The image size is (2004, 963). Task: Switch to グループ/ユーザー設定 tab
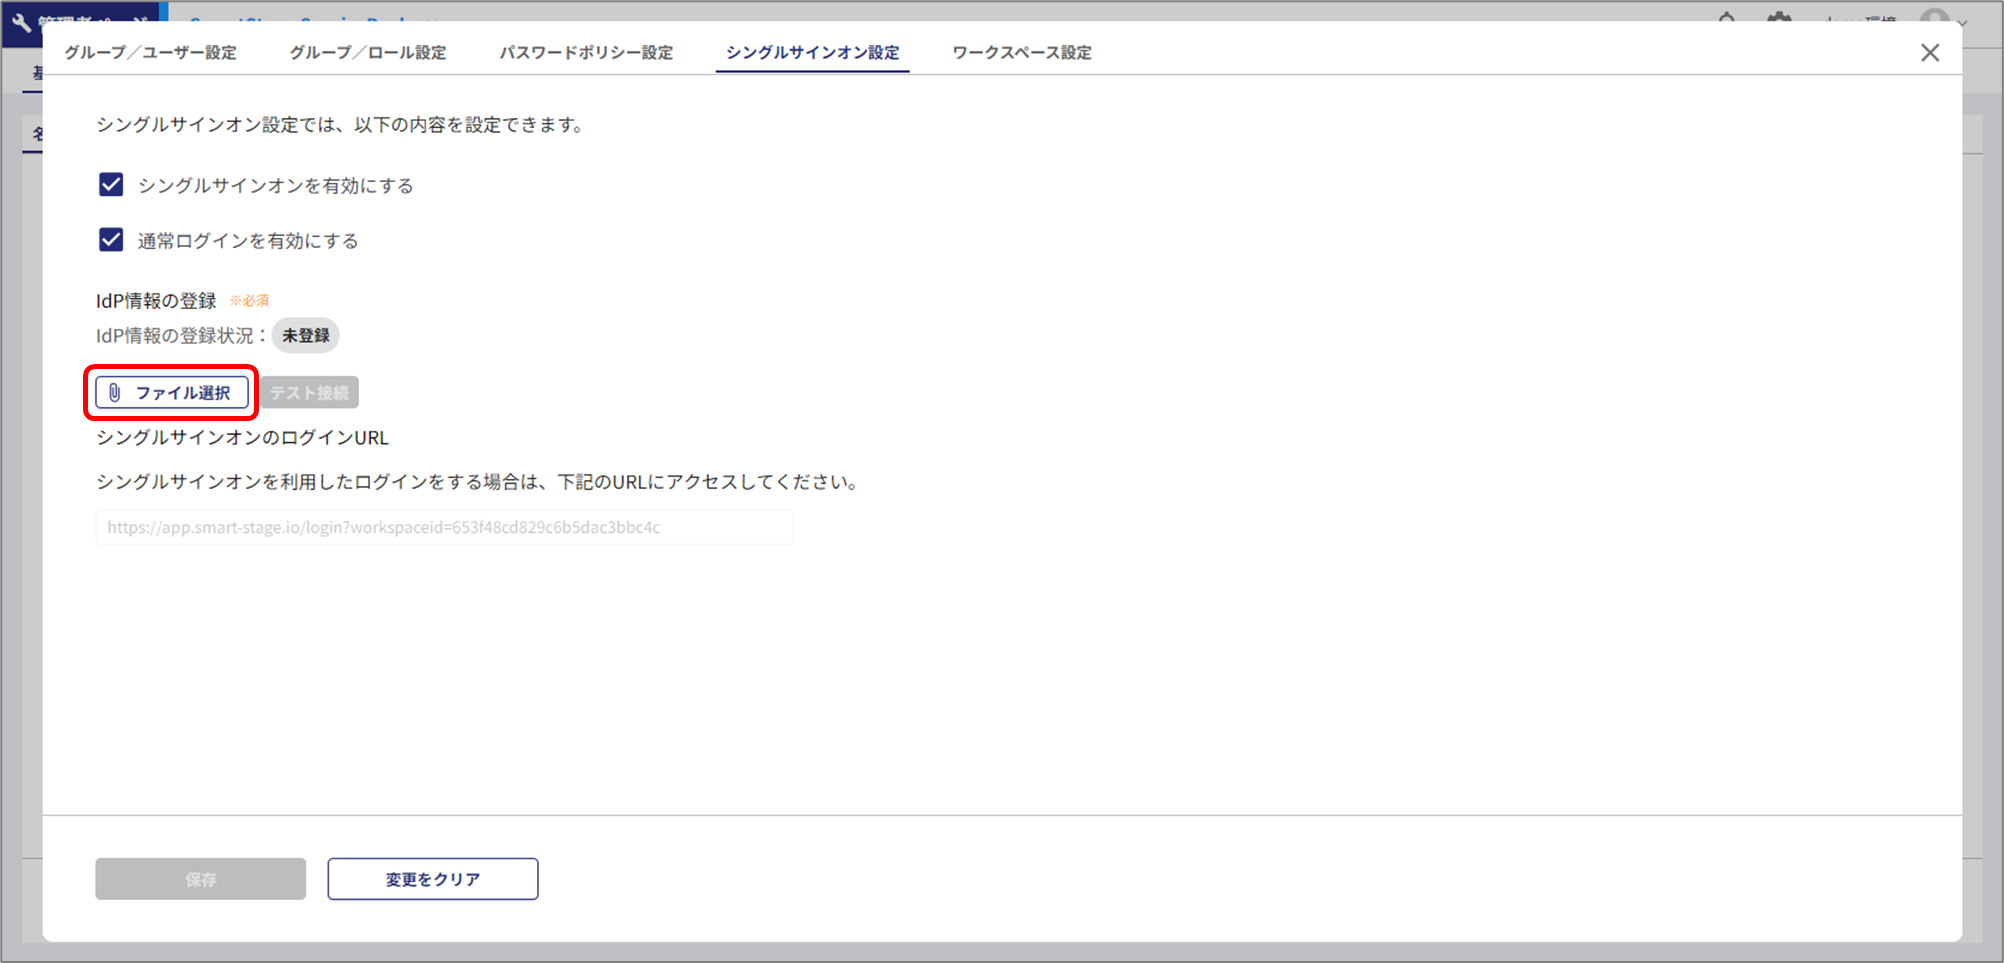[x=151, y=53]
